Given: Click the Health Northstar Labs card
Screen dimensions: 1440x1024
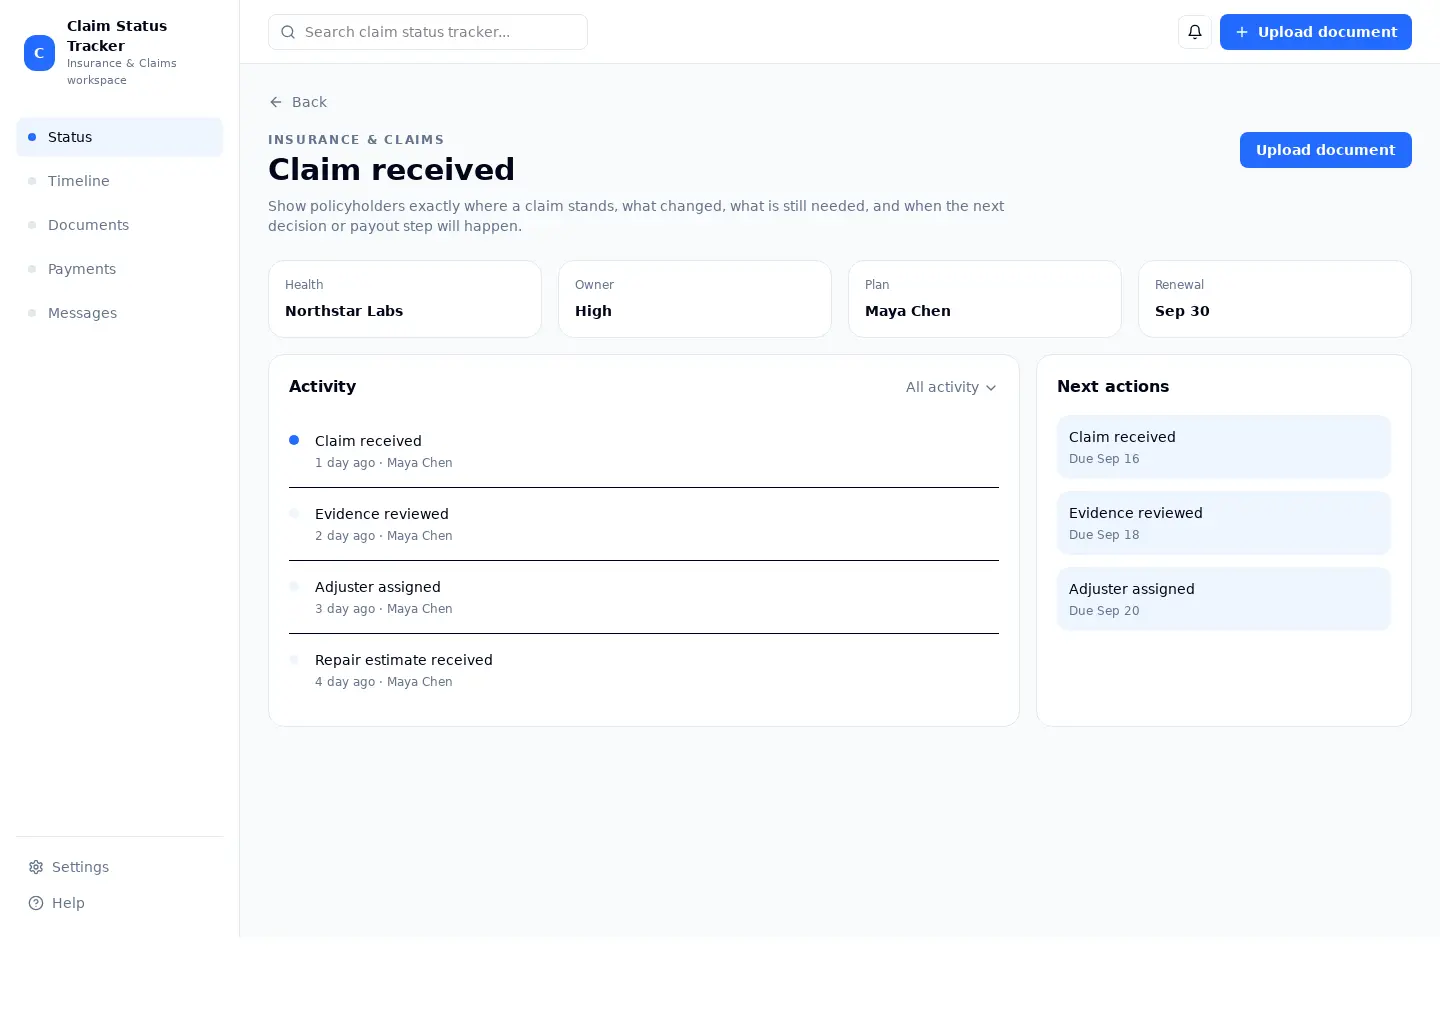Looking at the screenshot, I should (405, 299).
